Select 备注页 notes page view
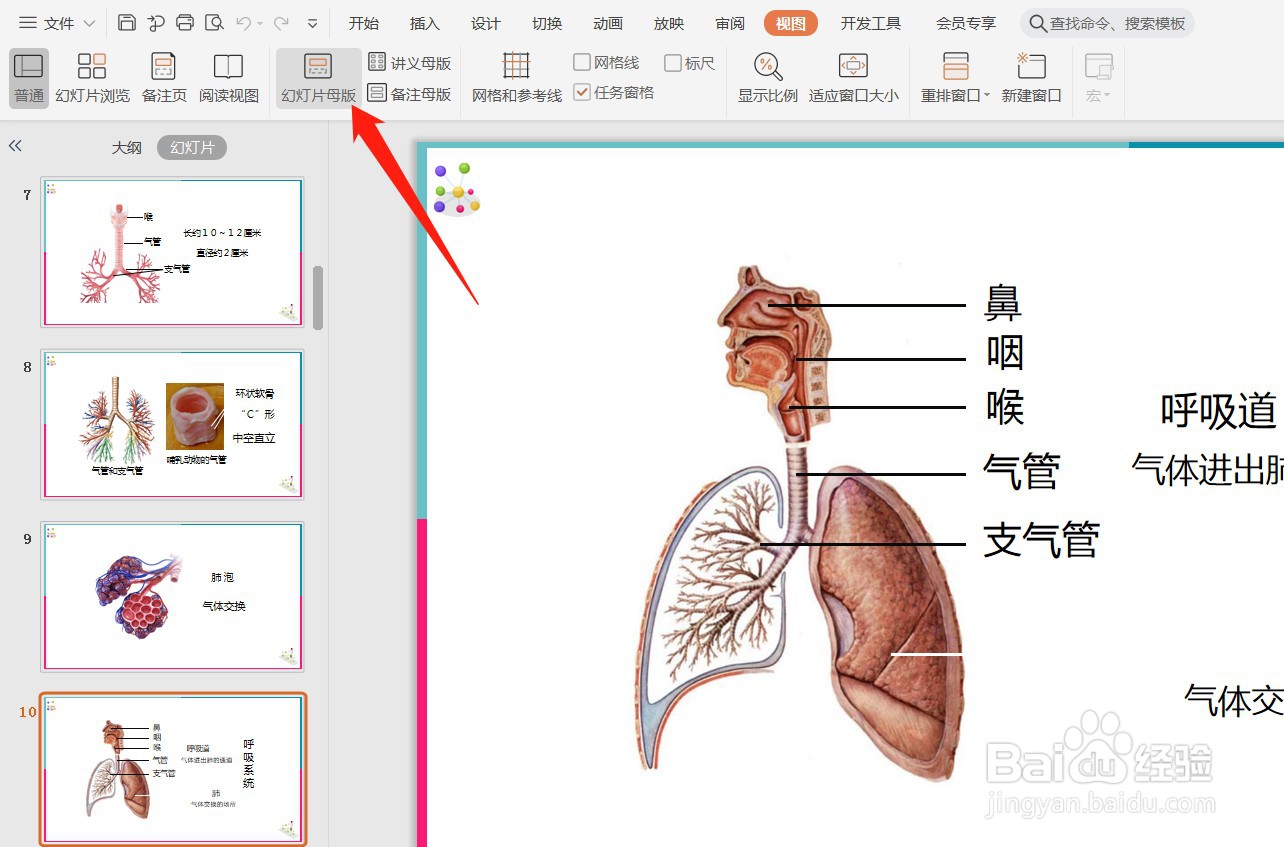 (163, 79)
